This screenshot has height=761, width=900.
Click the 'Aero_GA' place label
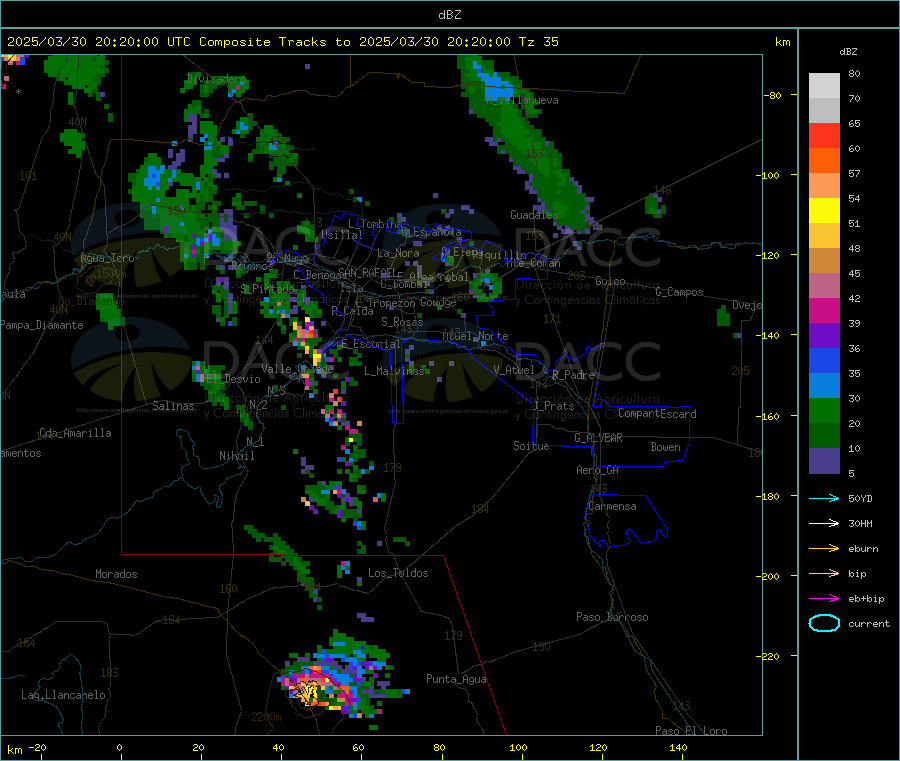tap(597, 470)
